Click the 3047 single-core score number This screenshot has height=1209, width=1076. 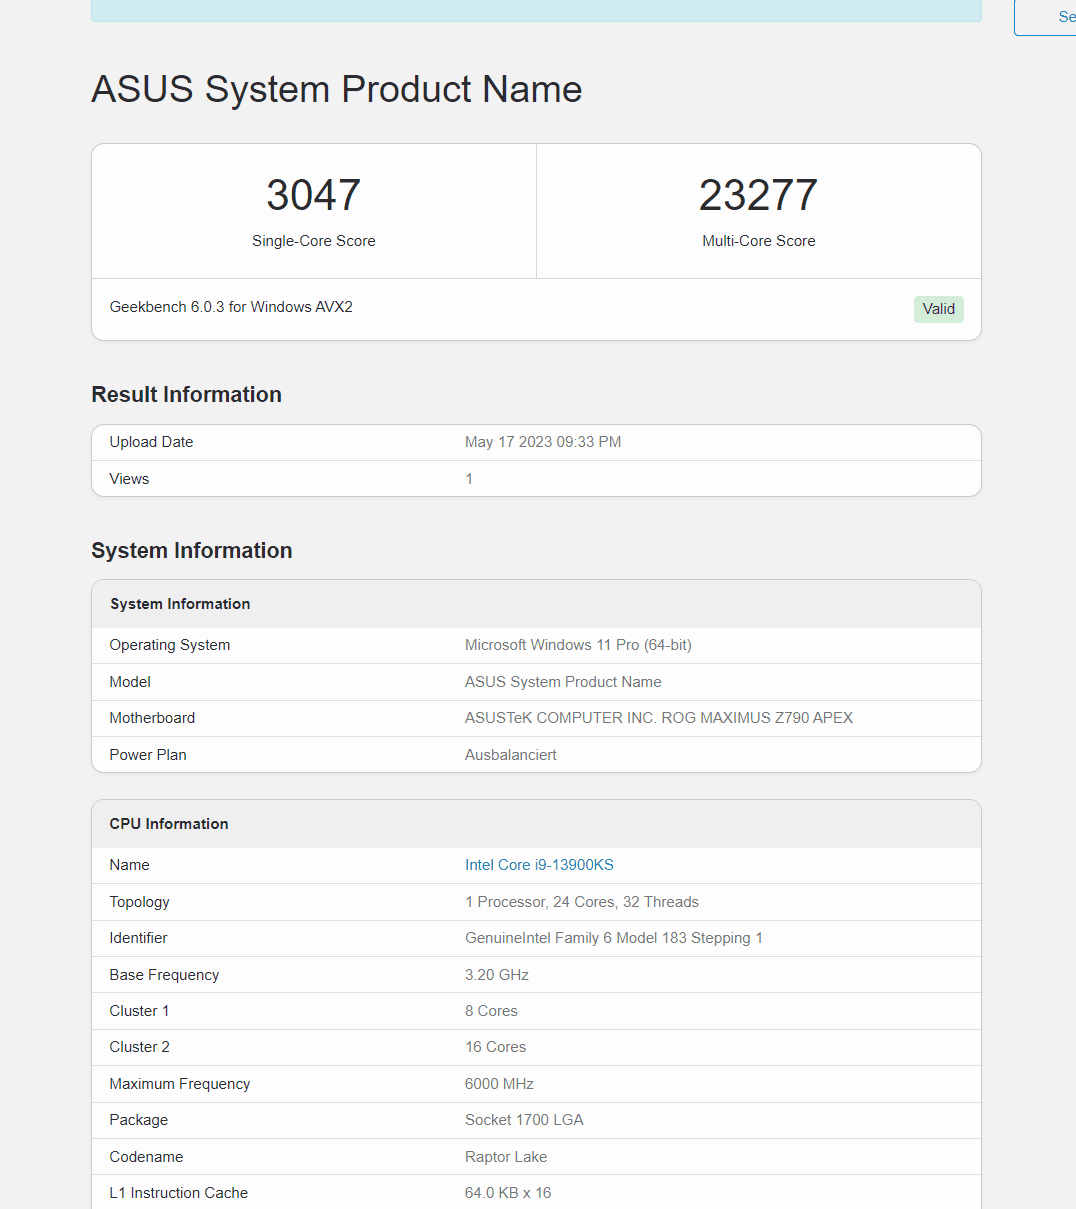pyautogui.click(x=313, y=195)
